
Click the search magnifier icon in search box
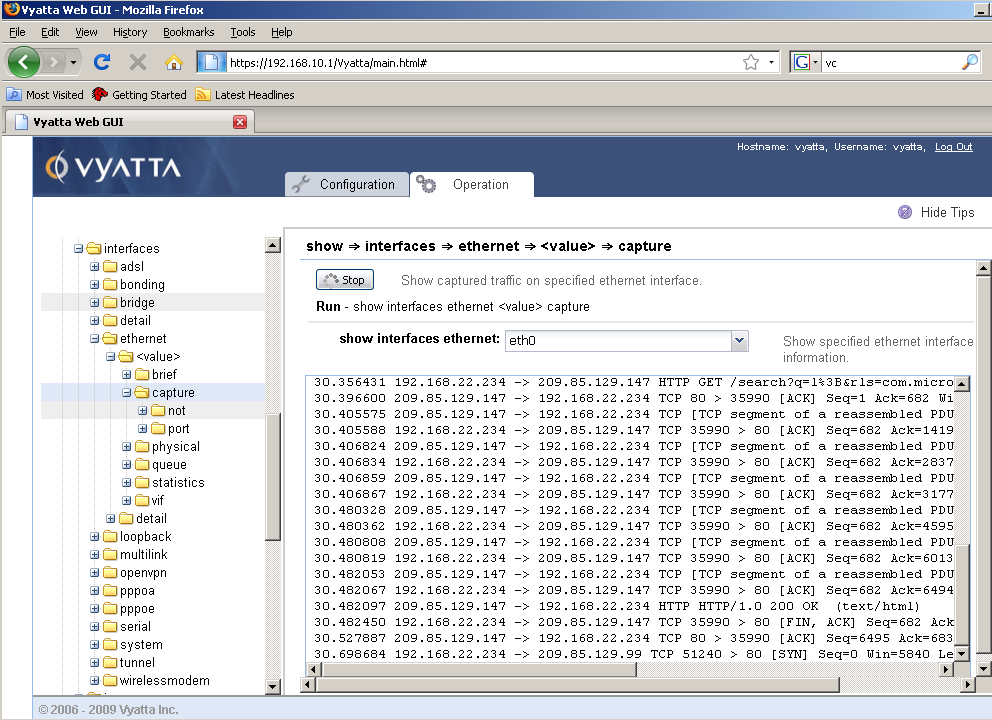coord(969,62)
